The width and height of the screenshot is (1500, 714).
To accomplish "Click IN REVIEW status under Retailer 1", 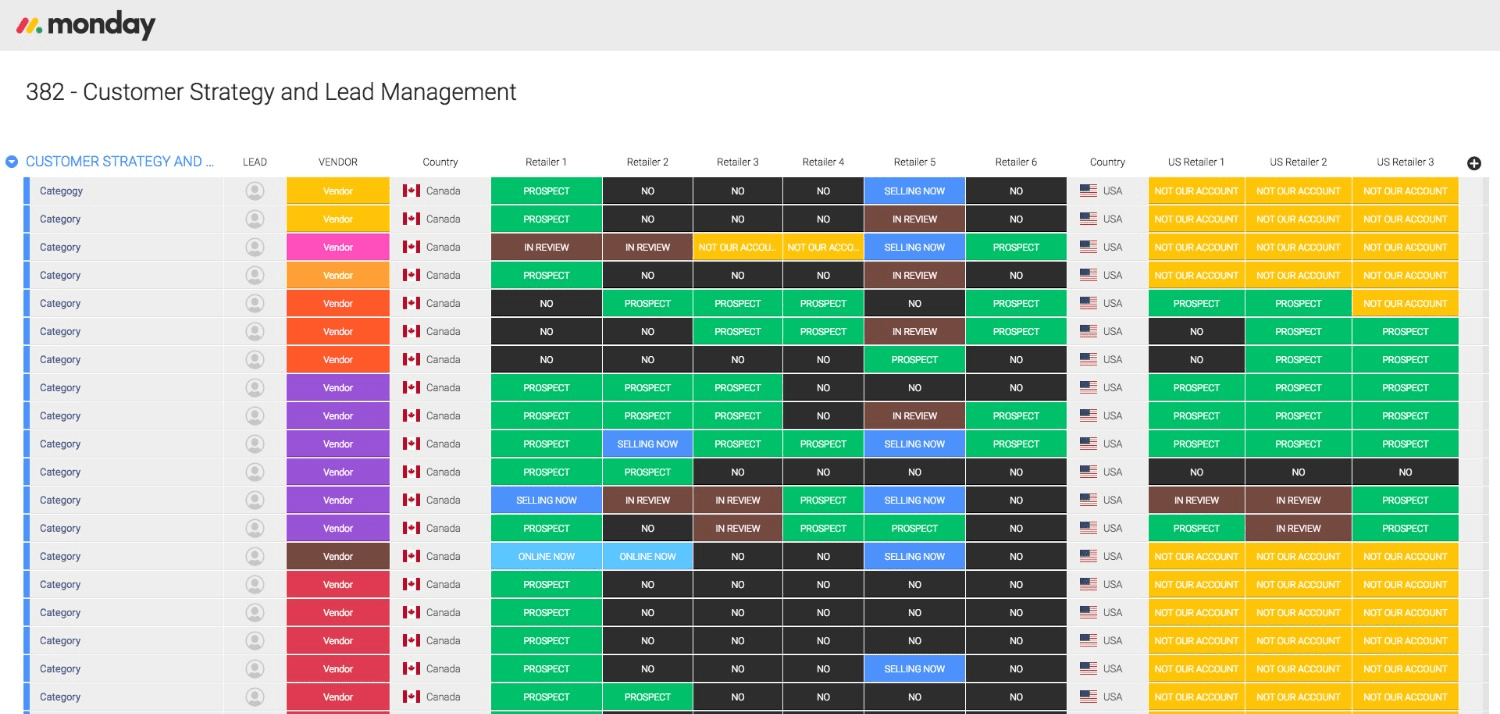I will [x=546, y=247].
